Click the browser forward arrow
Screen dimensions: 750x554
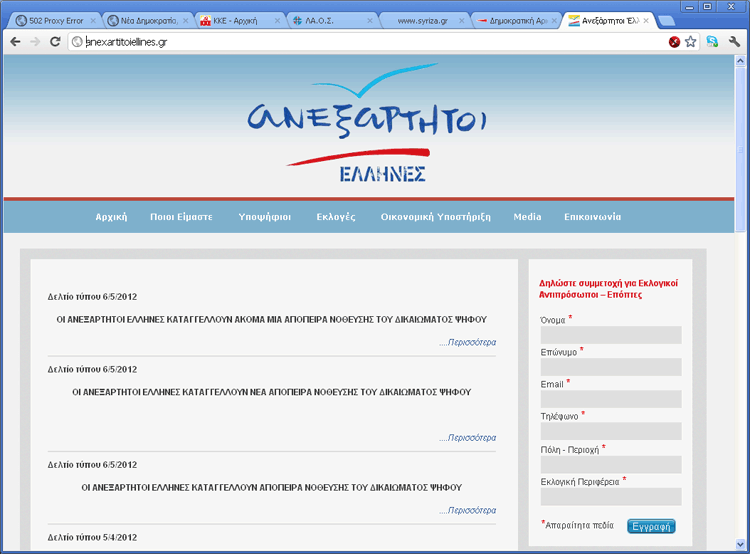point(35,42)
